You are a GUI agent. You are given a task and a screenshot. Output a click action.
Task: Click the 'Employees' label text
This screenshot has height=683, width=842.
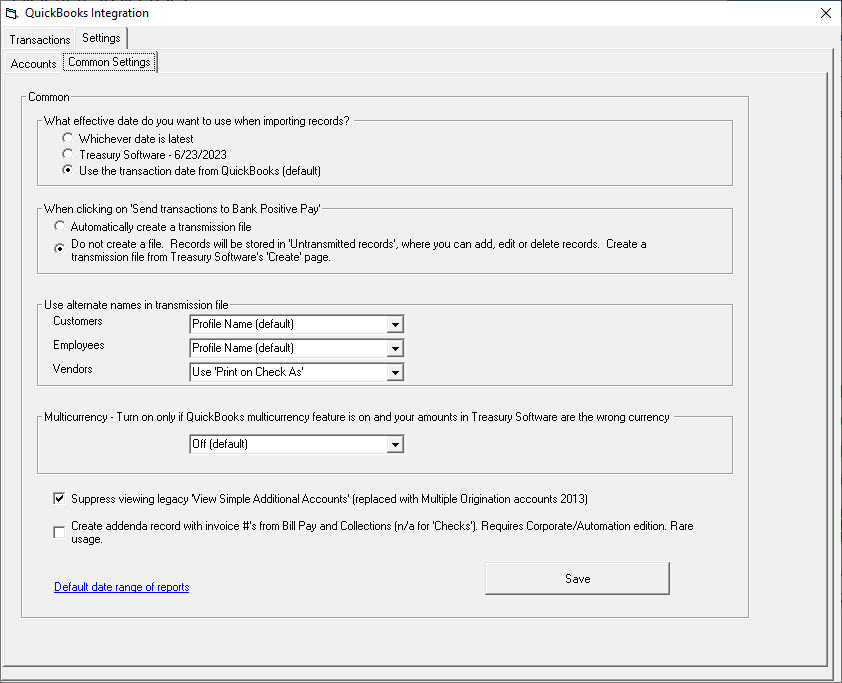(x=79, y=345)
